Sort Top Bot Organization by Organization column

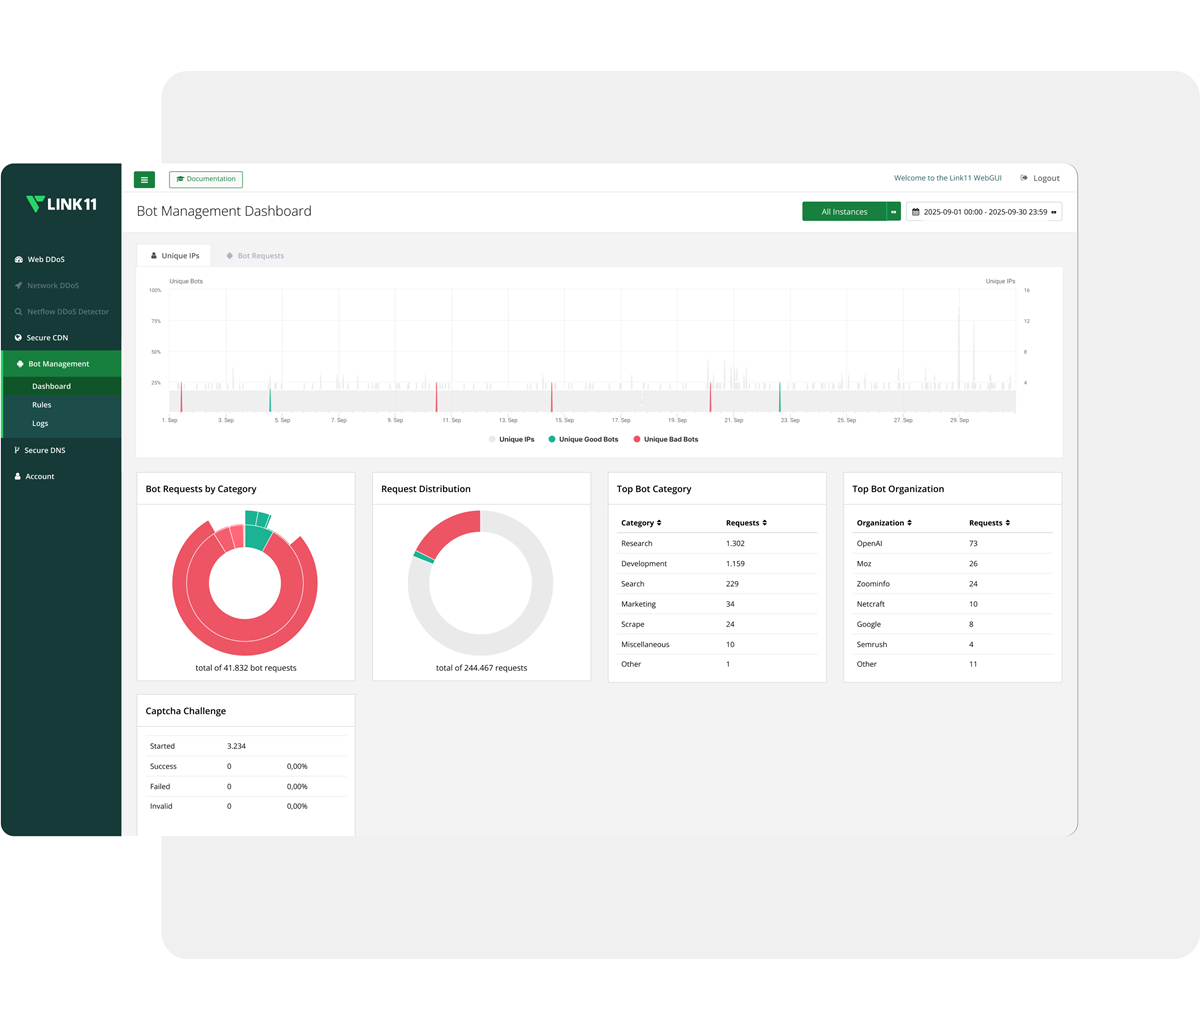(x=884, y=523)
